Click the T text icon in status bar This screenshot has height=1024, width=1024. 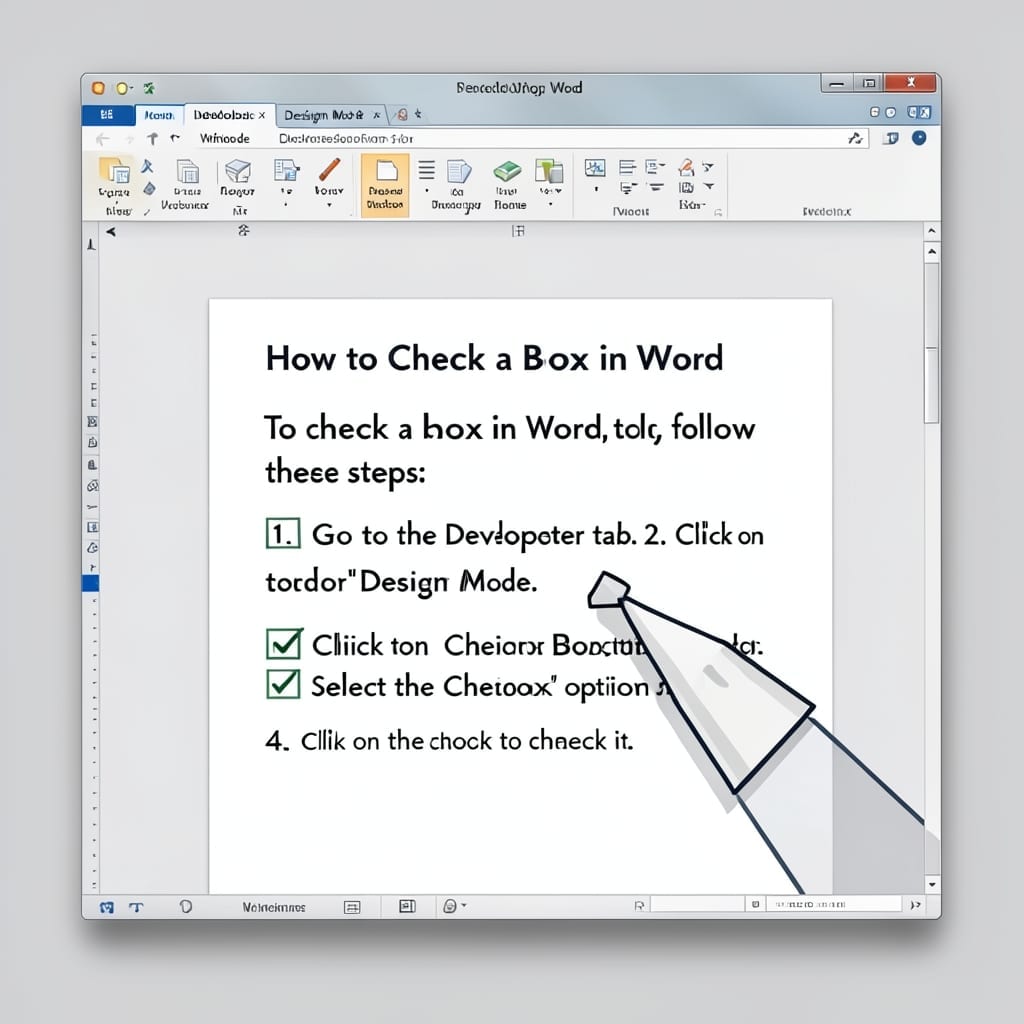point(136,907)
